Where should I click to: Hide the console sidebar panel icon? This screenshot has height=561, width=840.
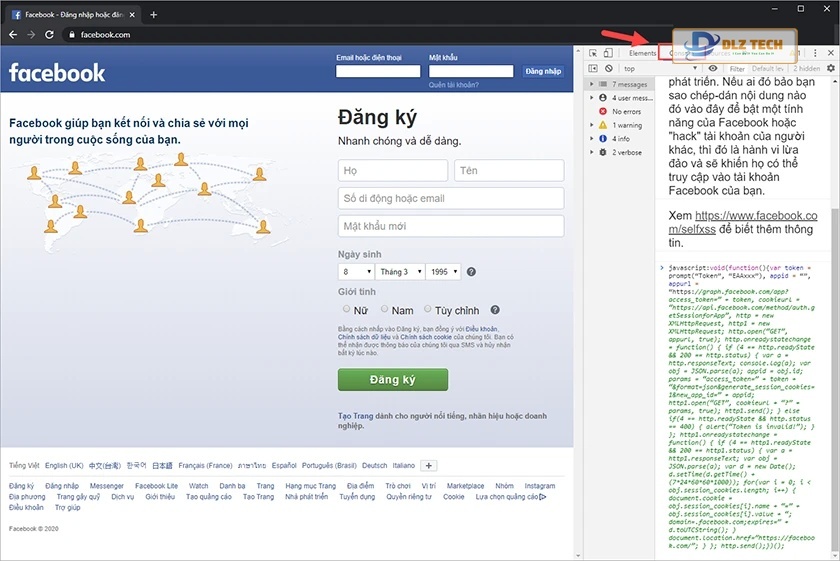click(x=593, y=68)
